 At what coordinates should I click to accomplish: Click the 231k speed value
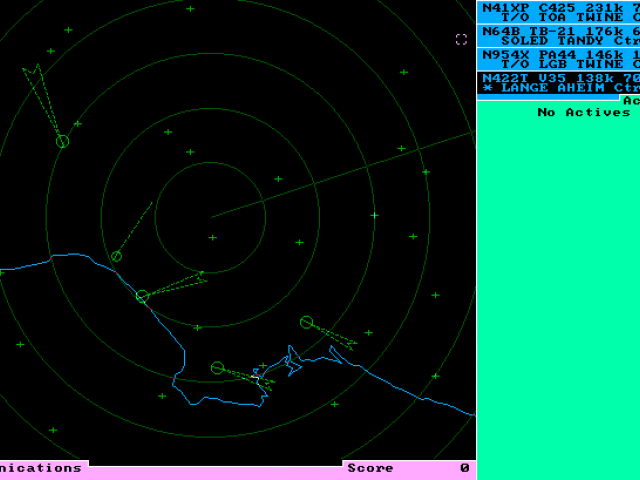[x=604, y=8]
